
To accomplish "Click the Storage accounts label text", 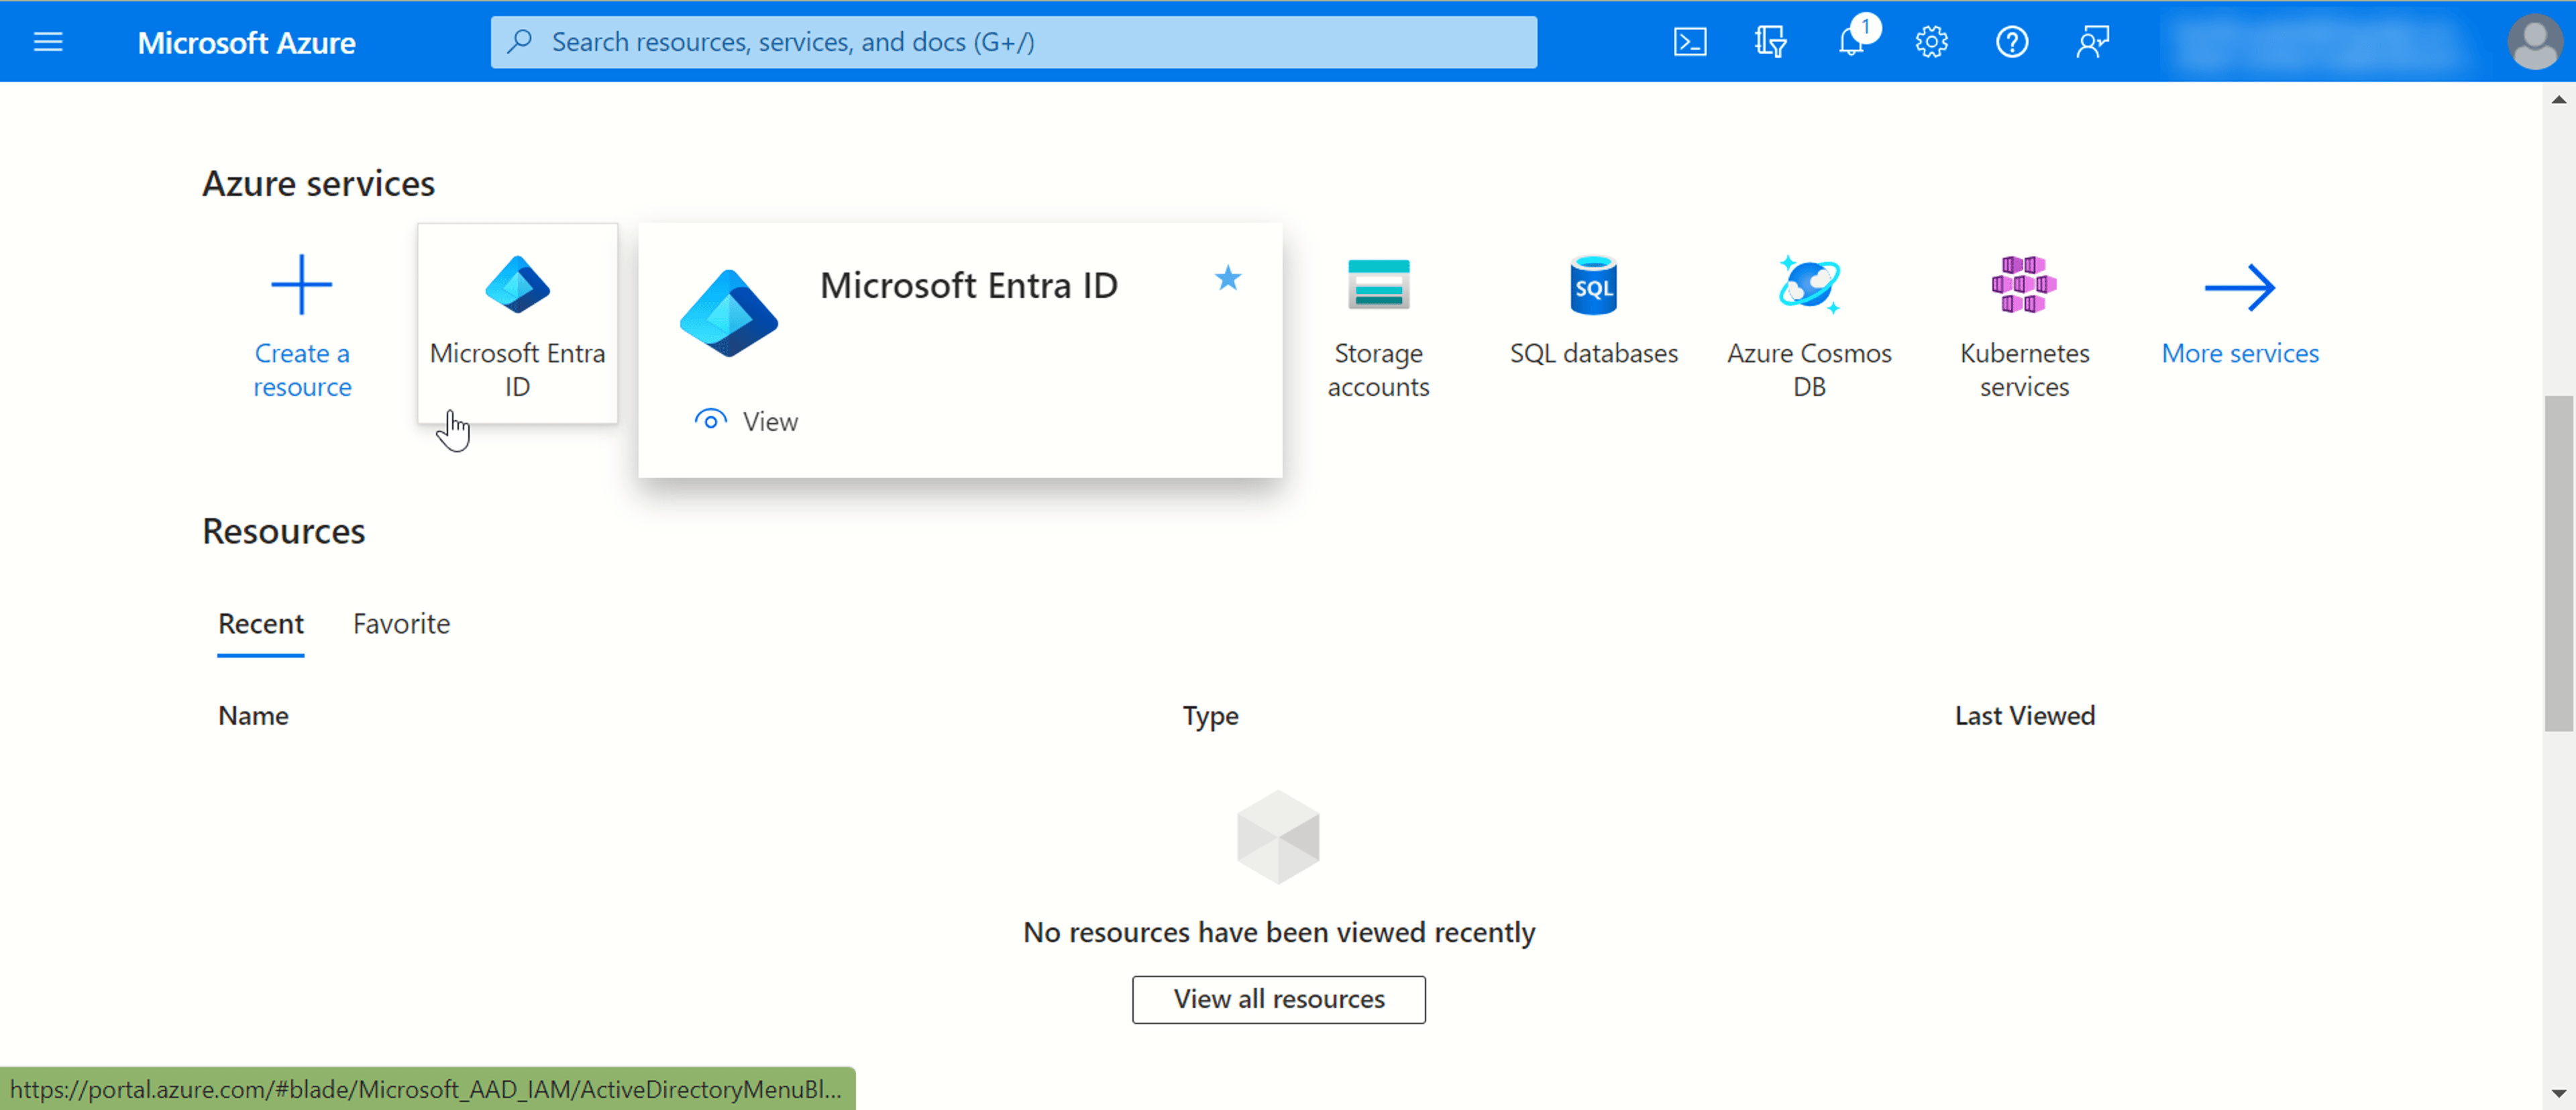I will click(x=1378, y=370).
